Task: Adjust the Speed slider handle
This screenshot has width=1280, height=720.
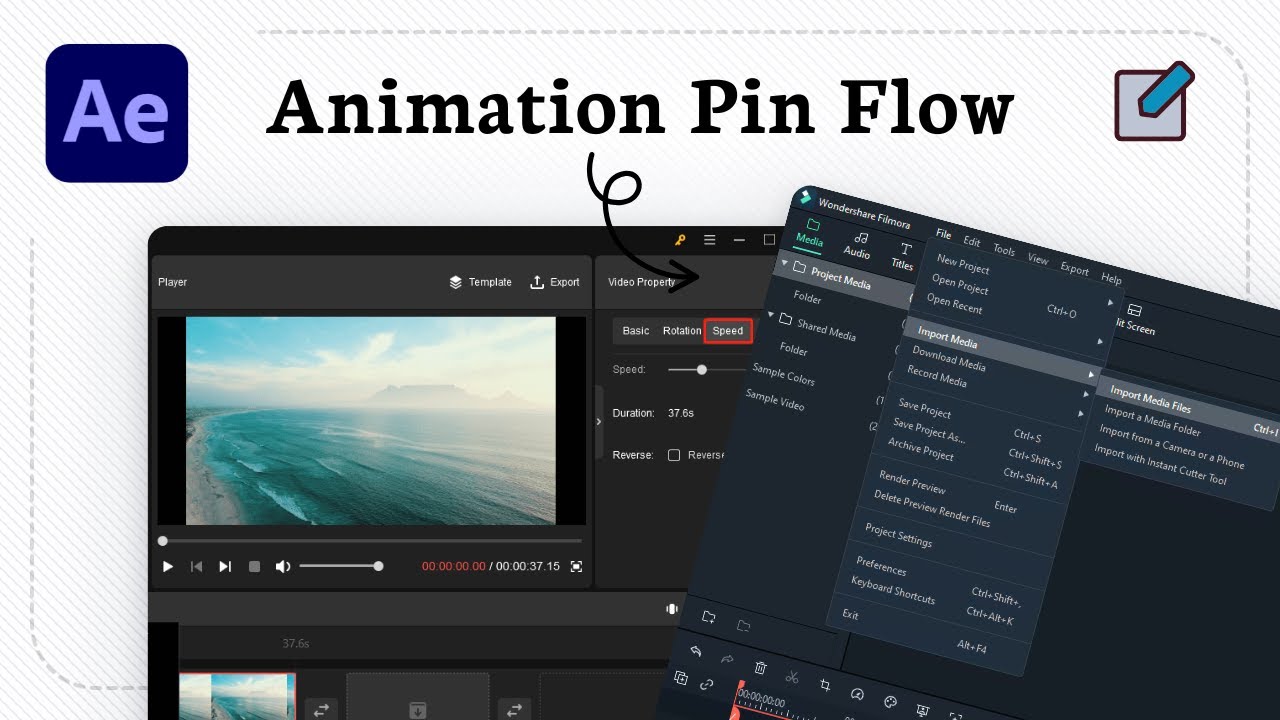Action: coord(702,369)
